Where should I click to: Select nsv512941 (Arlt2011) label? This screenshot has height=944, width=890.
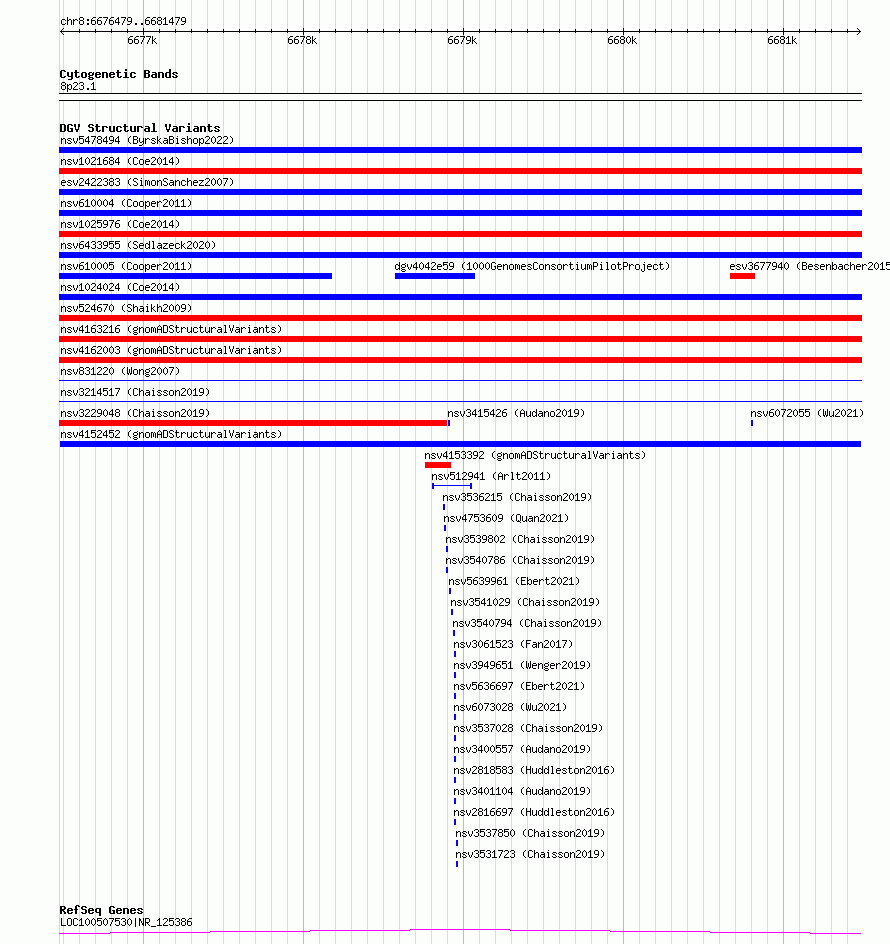pos(491,476)
